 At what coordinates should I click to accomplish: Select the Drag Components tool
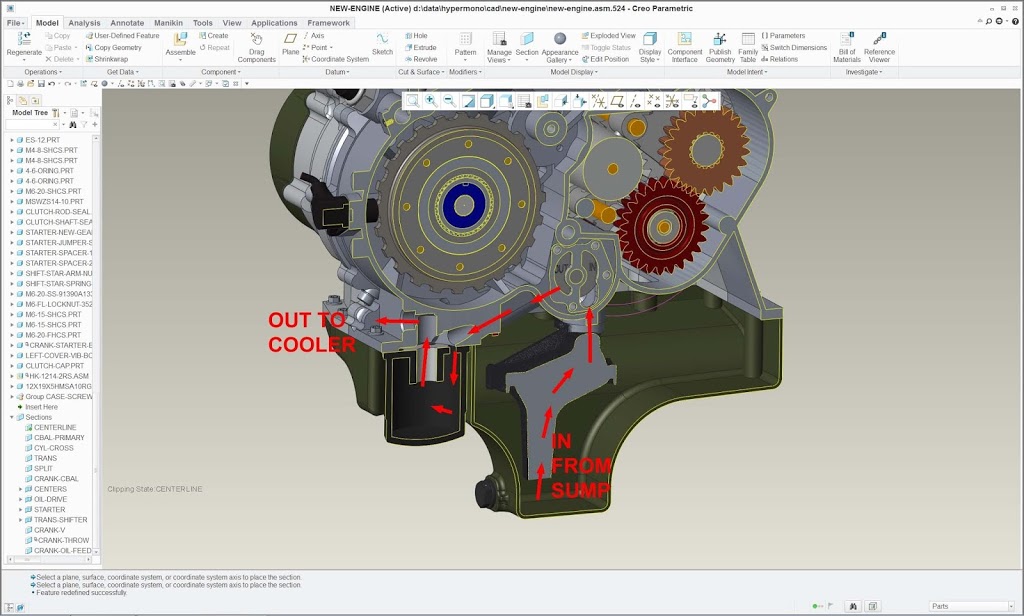coord(256,40)
